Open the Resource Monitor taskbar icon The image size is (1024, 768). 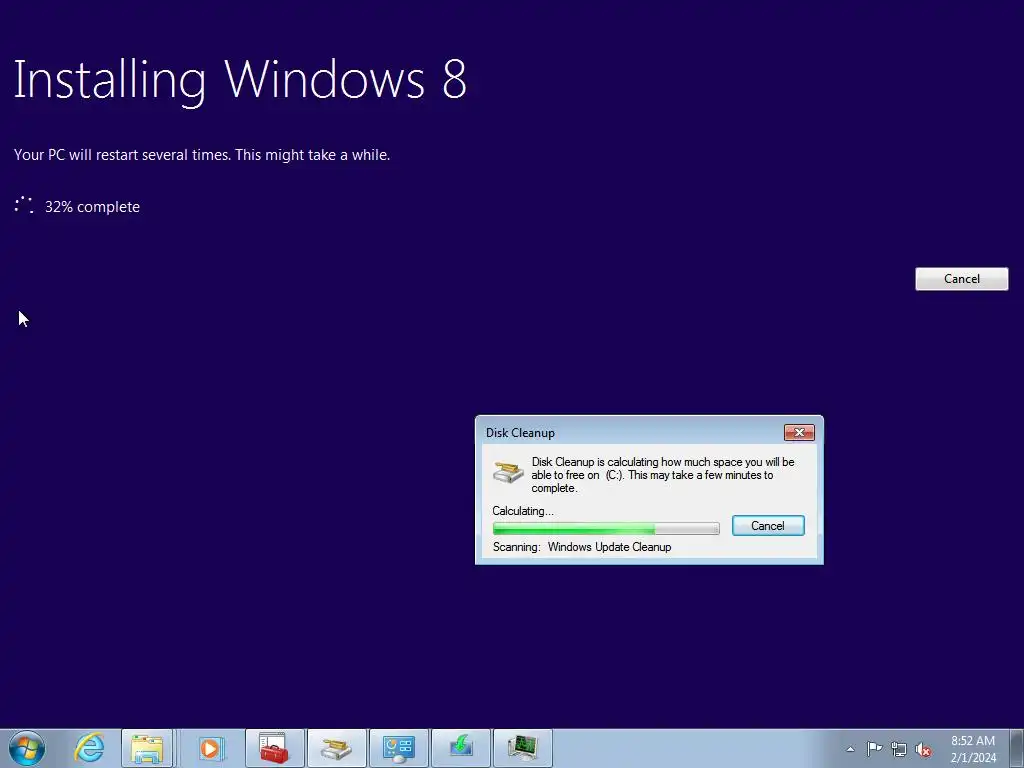(x=522, y=748)
